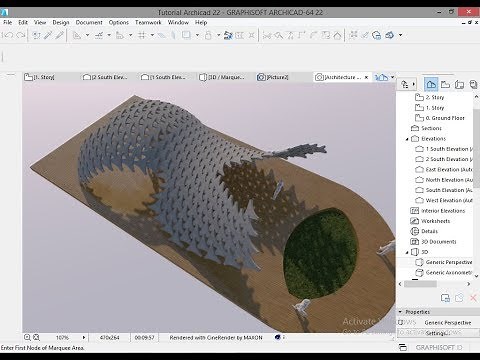Click the Suspend Groups lock icon

tap(208, 35)
